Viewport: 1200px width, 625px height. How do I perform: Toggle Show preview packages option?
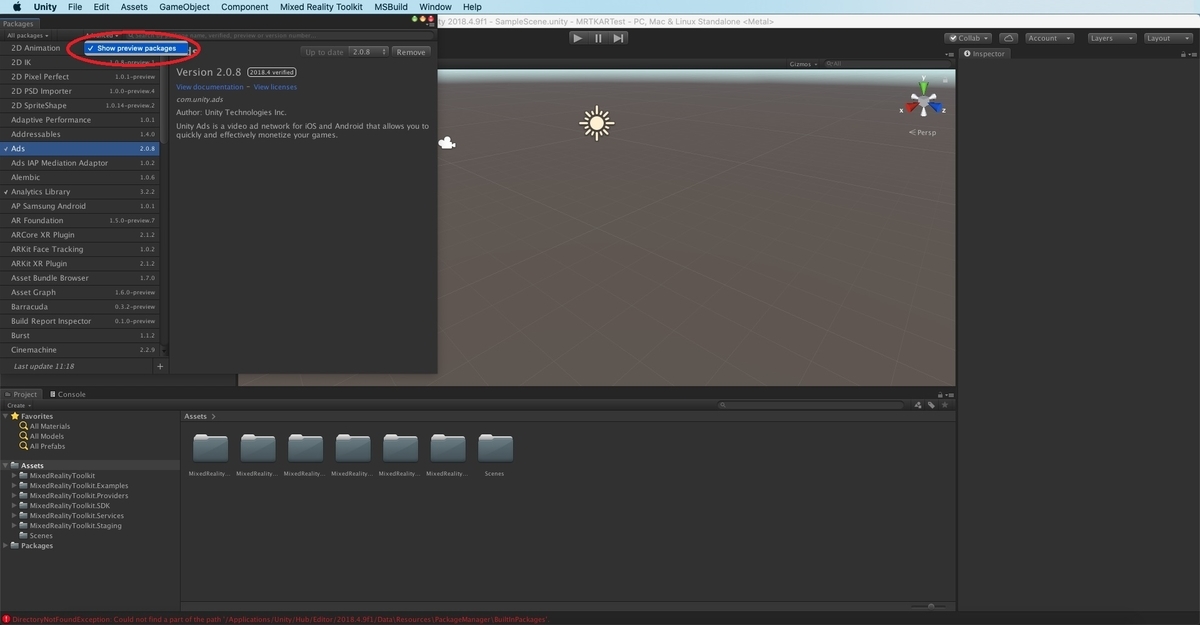136,48
